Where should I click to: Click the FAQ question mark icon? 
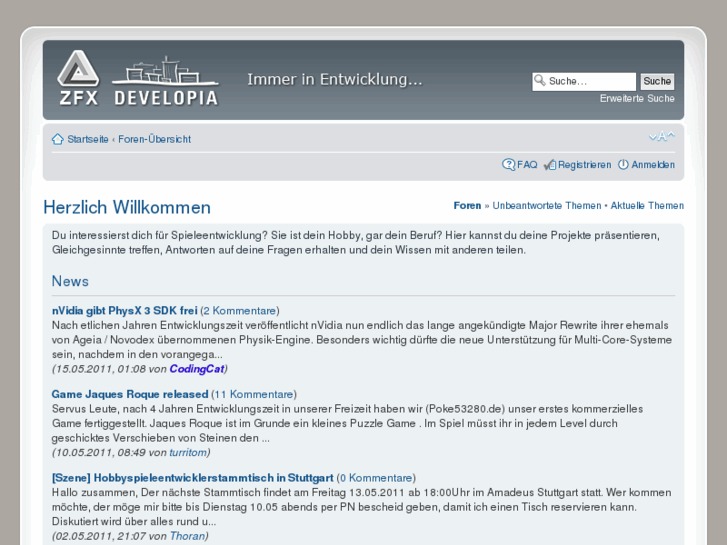click(x=508, y=165)
